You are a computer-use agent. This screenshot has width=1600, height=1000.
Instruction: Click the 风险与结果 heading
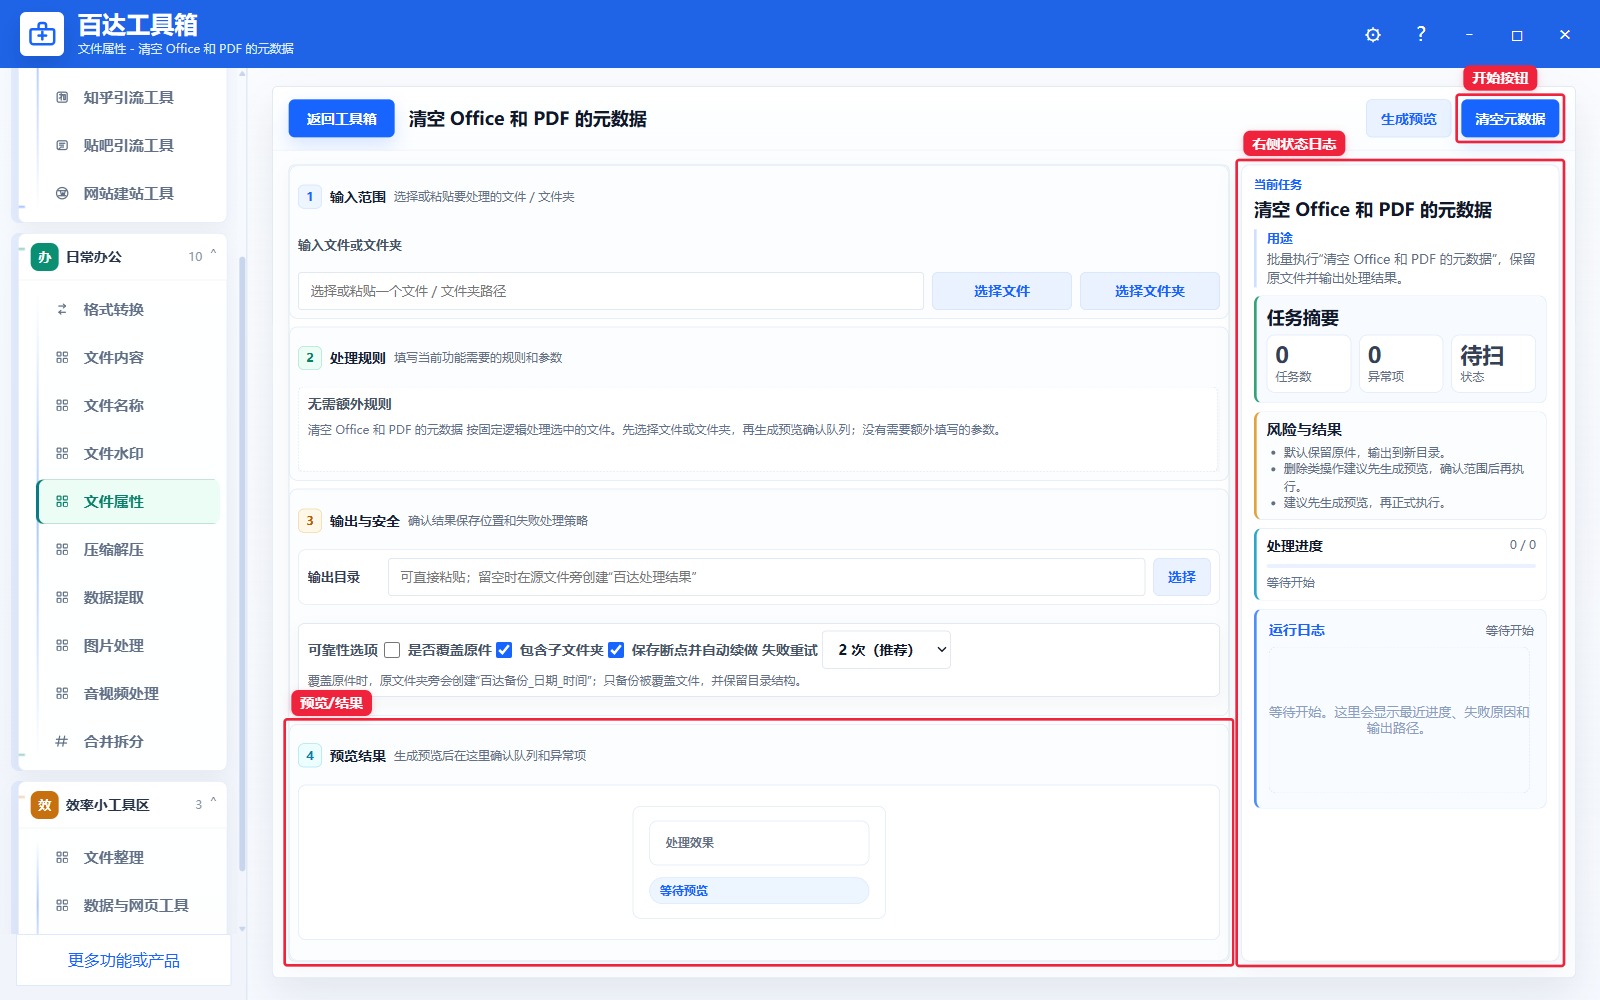point(1304,430)
